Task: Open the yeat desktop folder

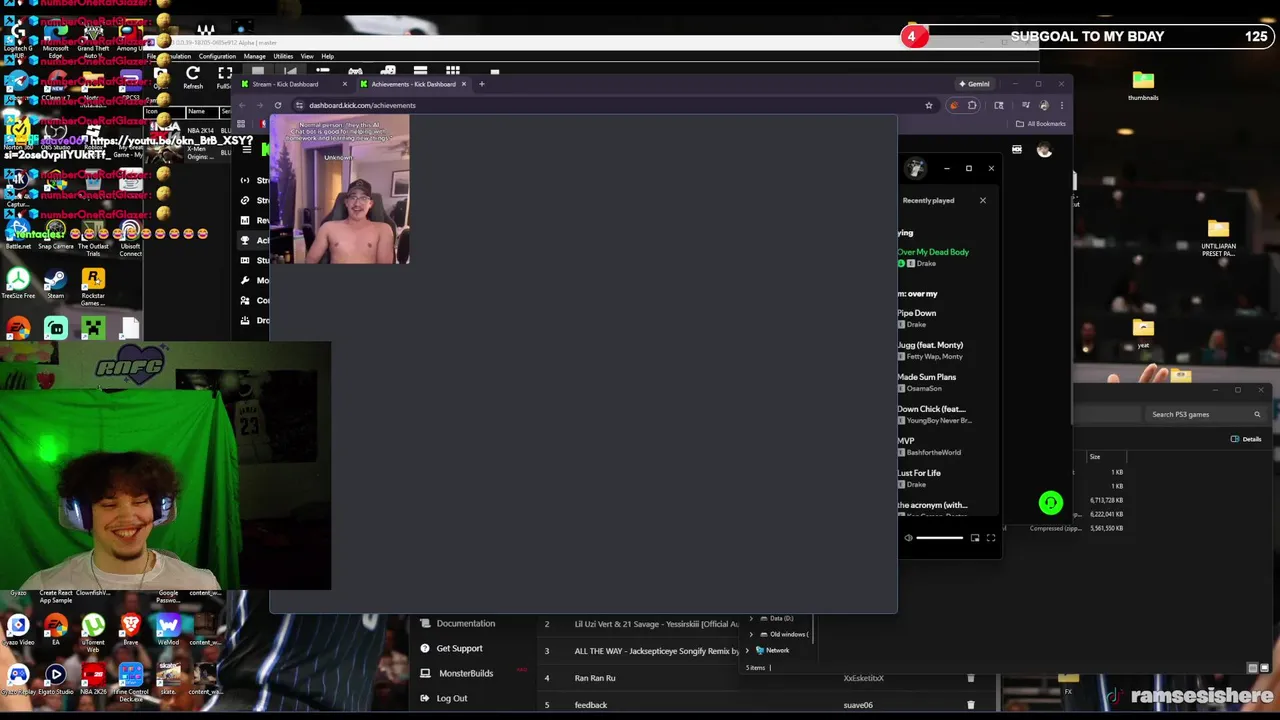Action: [x=1143, y=333]
